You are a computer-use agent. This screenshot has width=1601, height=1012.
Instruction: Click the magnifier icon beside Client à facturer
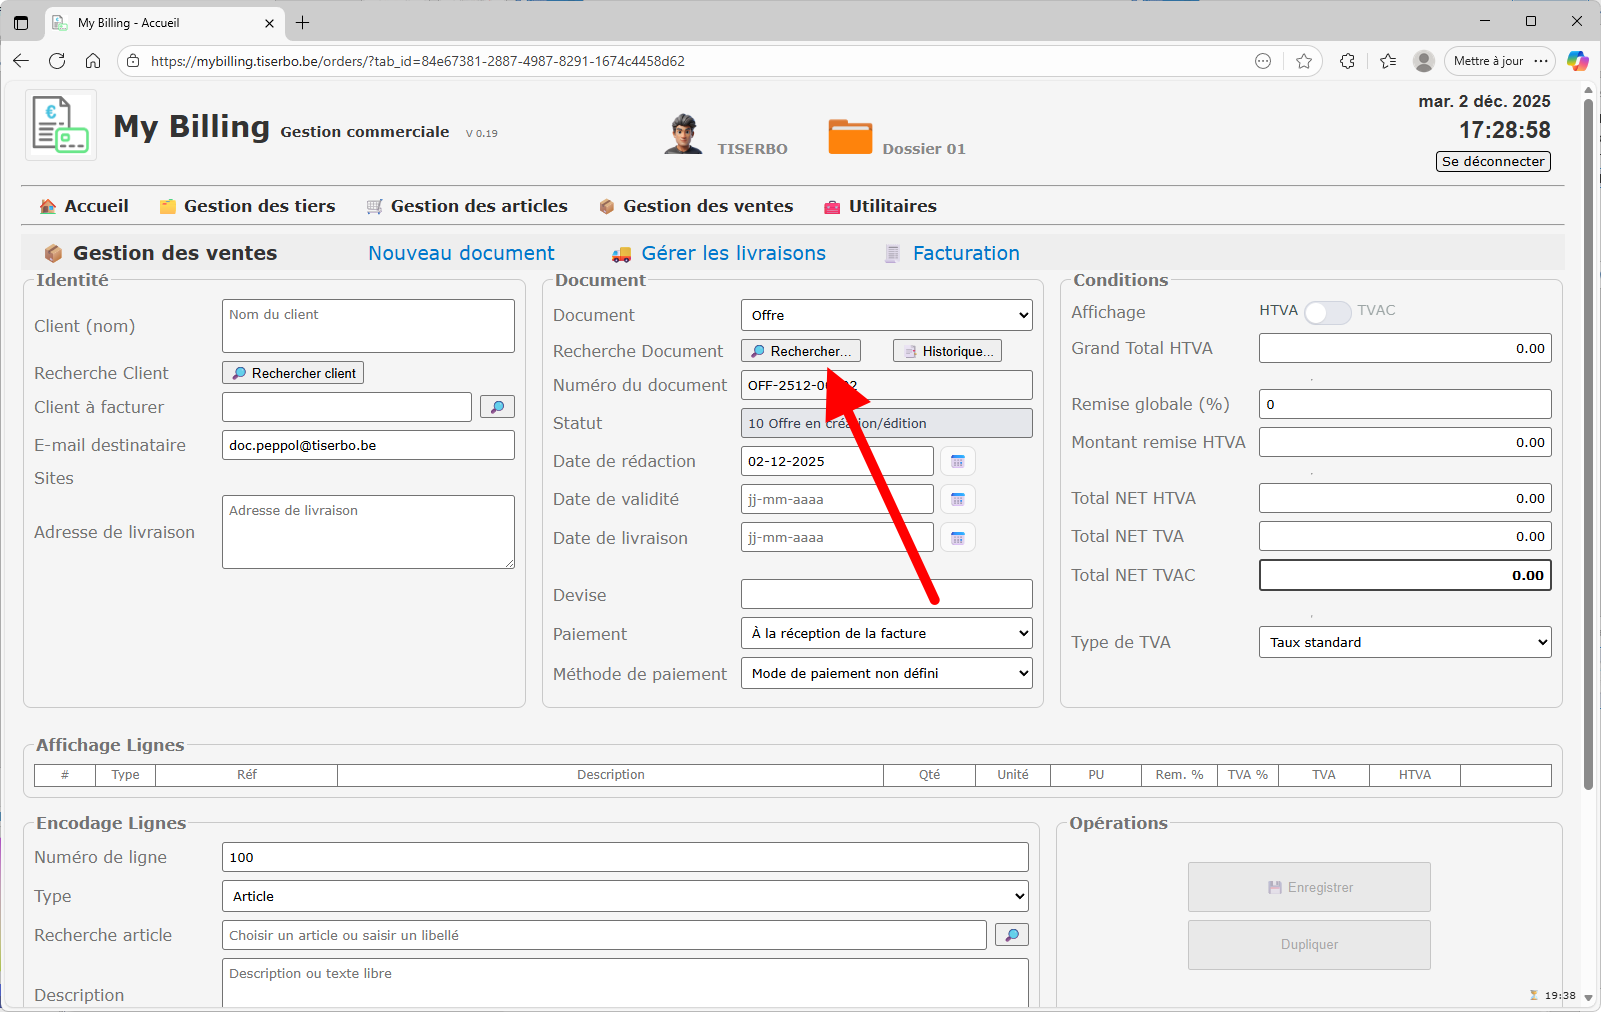(x=497, y=407)
